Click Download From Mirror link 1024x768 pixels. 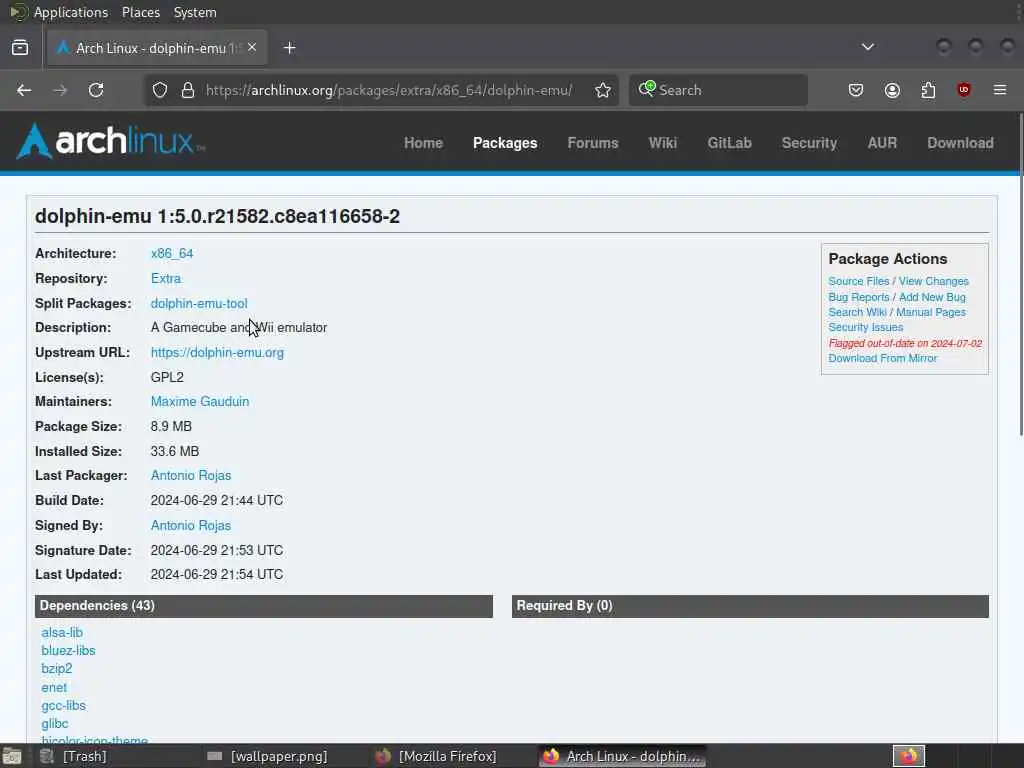pos(883,358)
